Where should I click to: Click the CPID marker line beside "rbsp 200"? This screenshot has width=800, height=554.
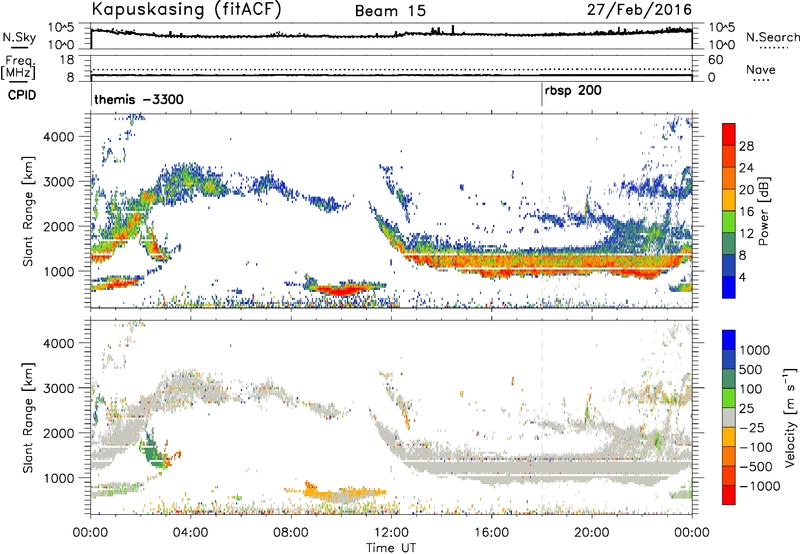click(542, 95)
